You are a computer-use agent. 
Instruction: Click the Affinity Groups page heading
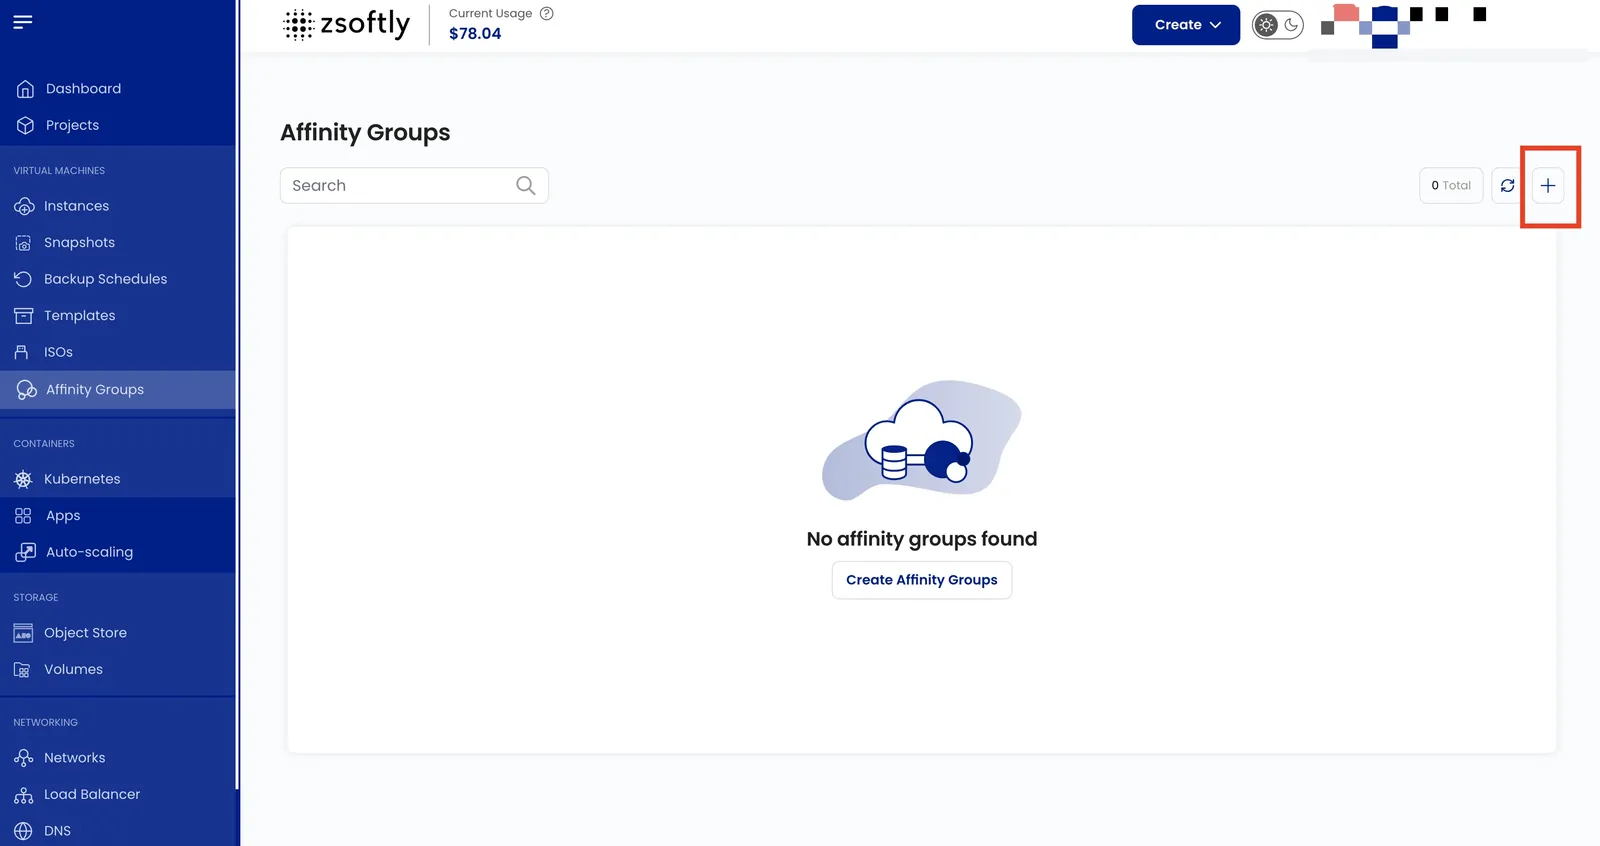click(365, 133)
